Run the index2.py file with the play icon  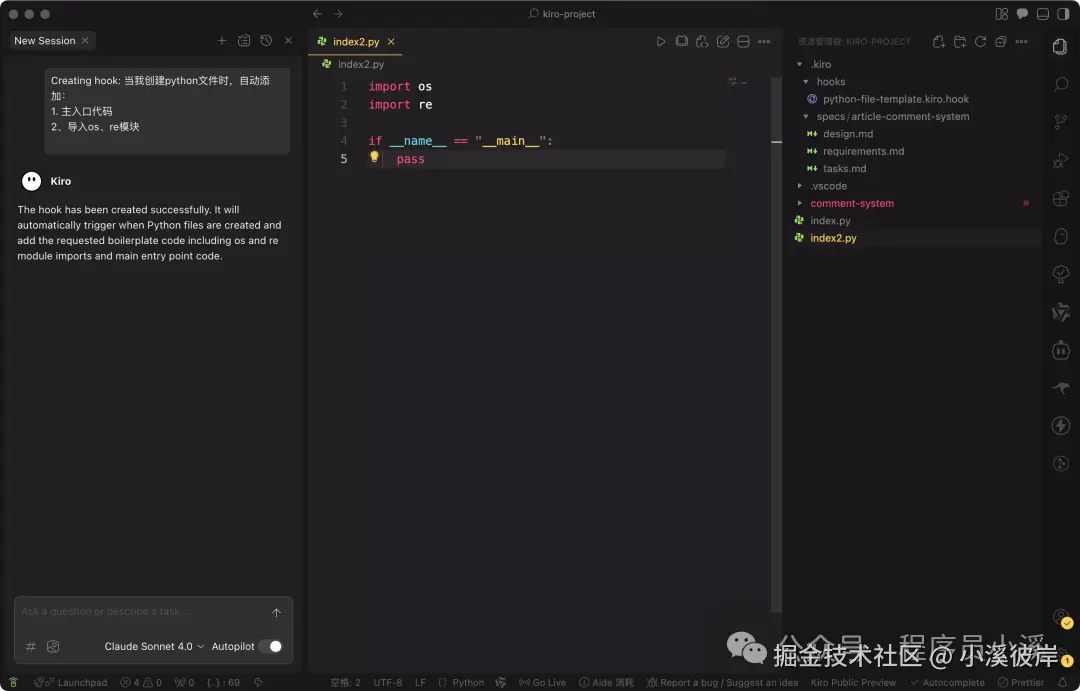pos(660,40)
